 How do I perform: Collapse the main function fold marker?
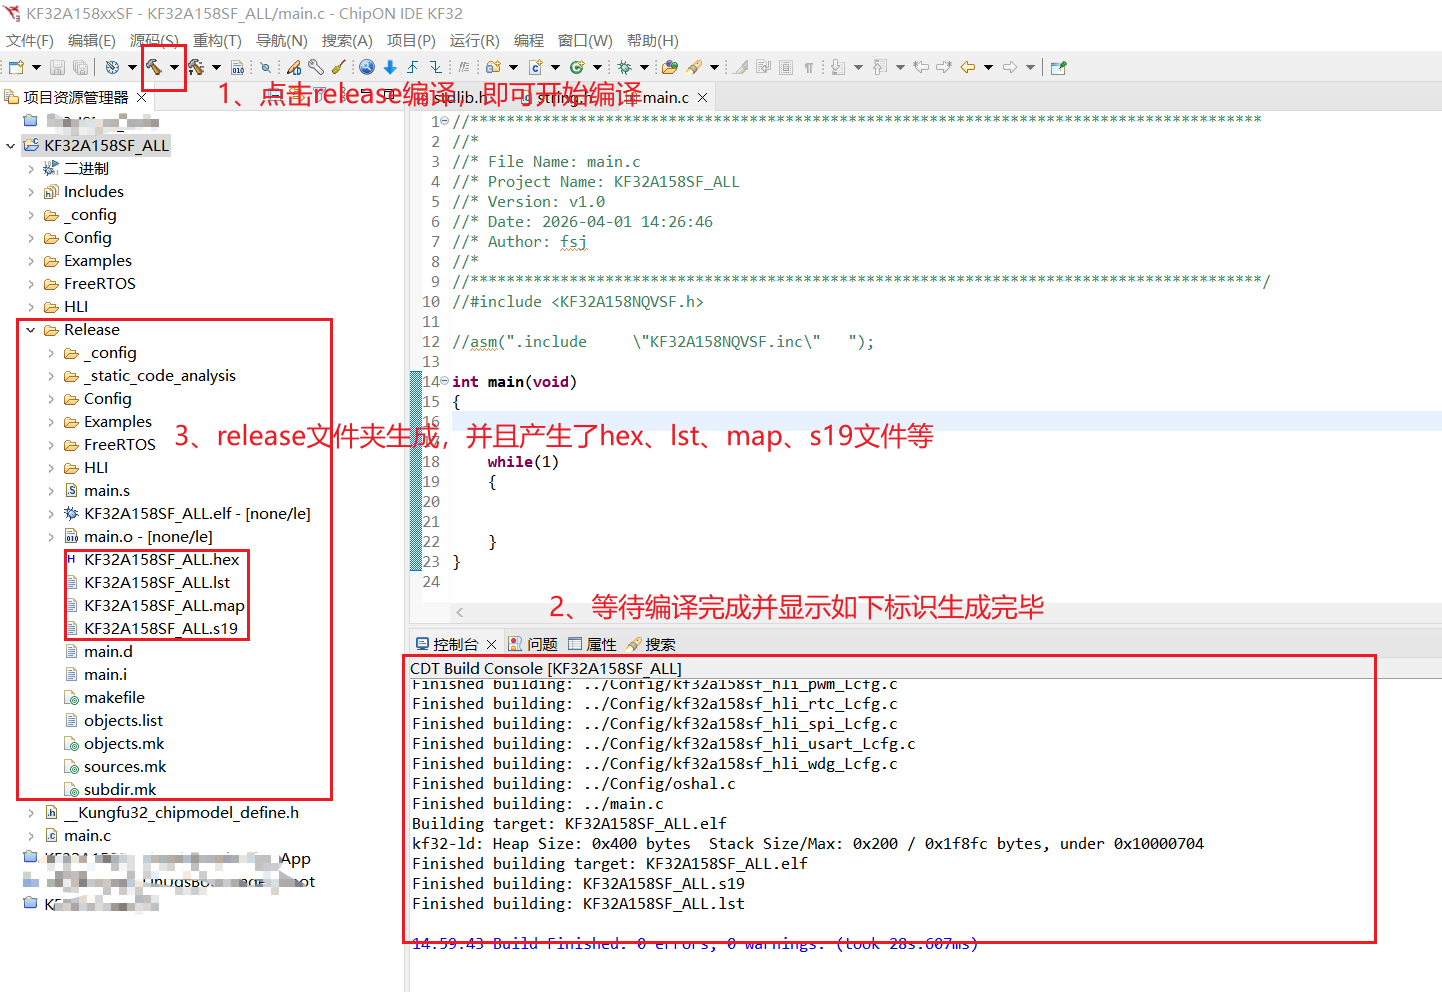[444, 381]
